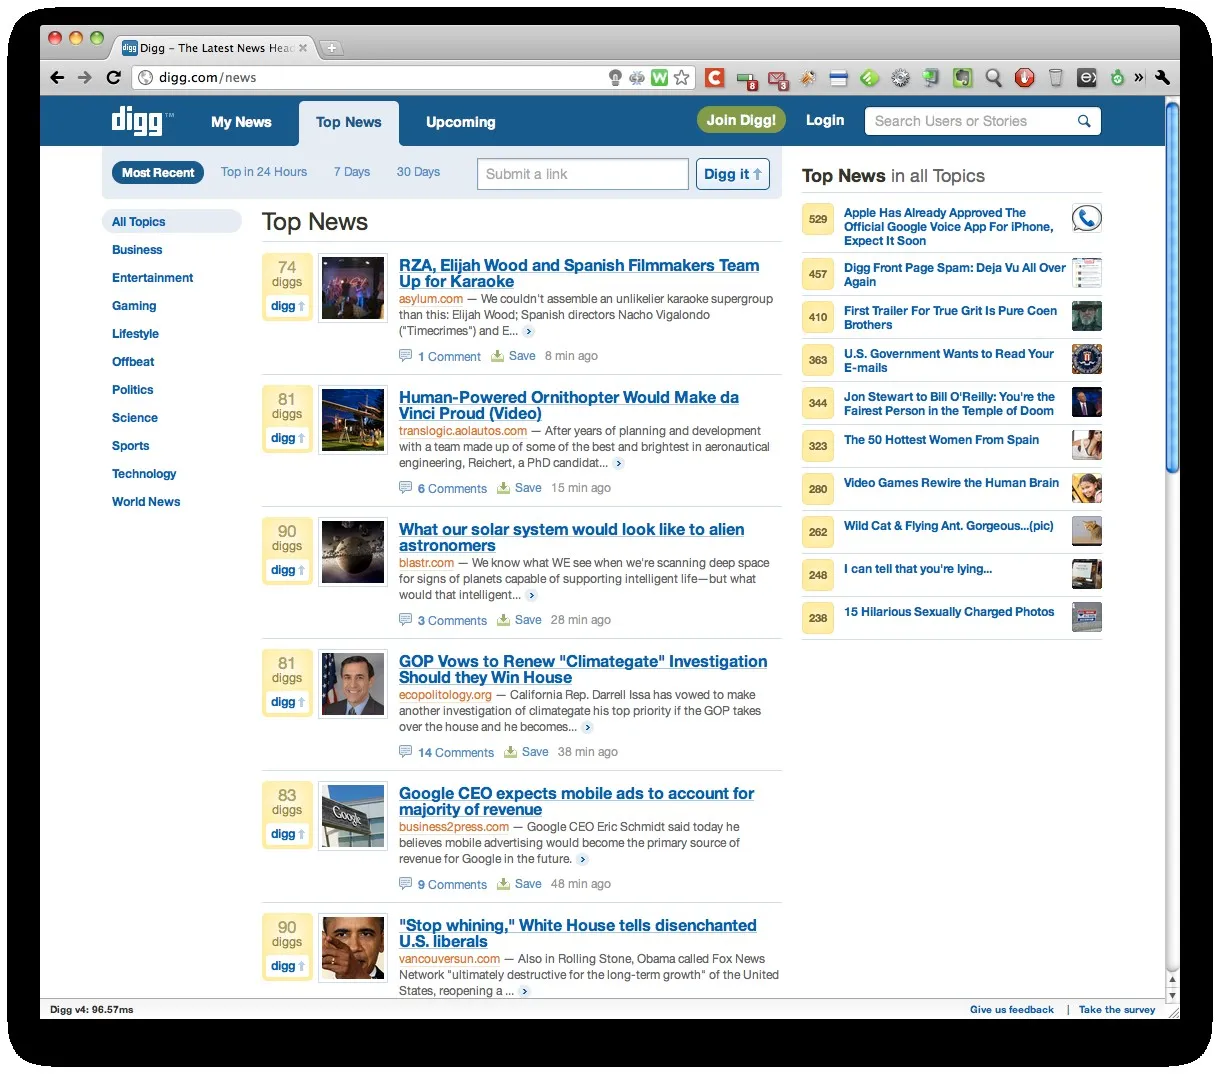Click the Digg it submit button
The width and height of the screenshot is (1220, 1074).
point(733,174)
